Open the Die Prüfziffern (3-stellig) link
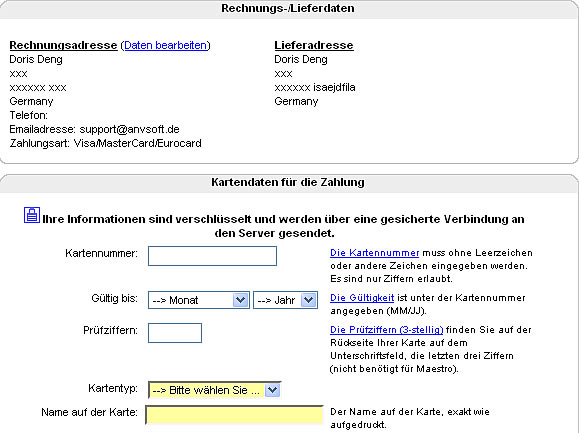 [386, 330]
